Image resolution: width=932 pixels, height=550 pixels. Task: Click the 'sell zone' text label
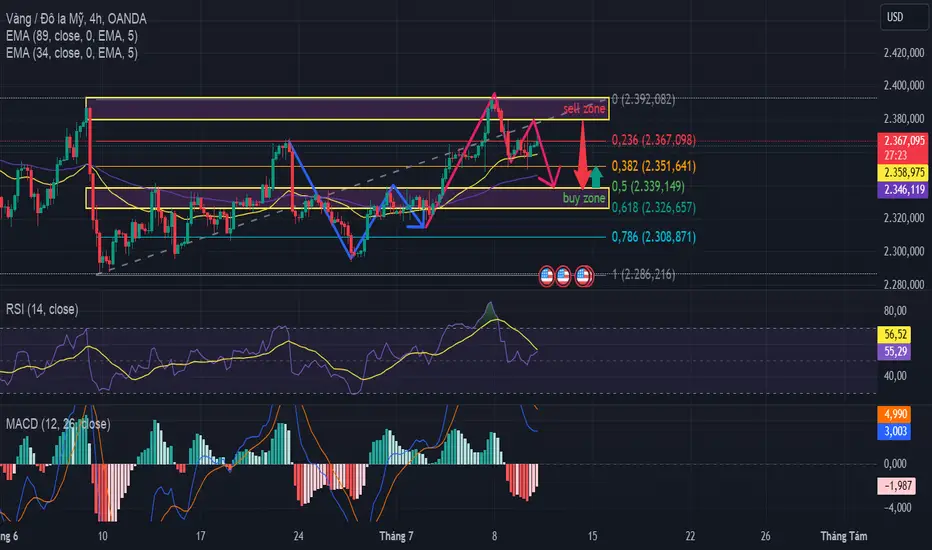point(584,109)
